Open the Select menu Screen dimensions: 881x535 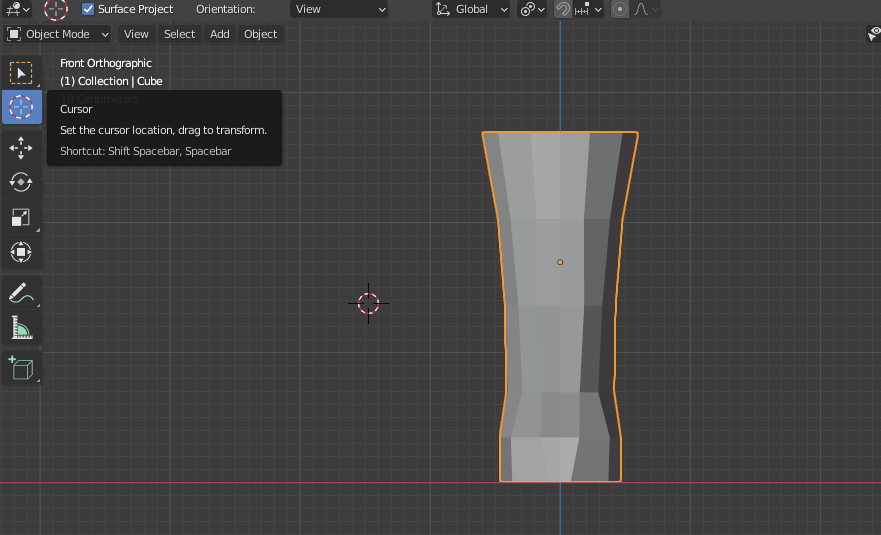[x=179, y=34]
